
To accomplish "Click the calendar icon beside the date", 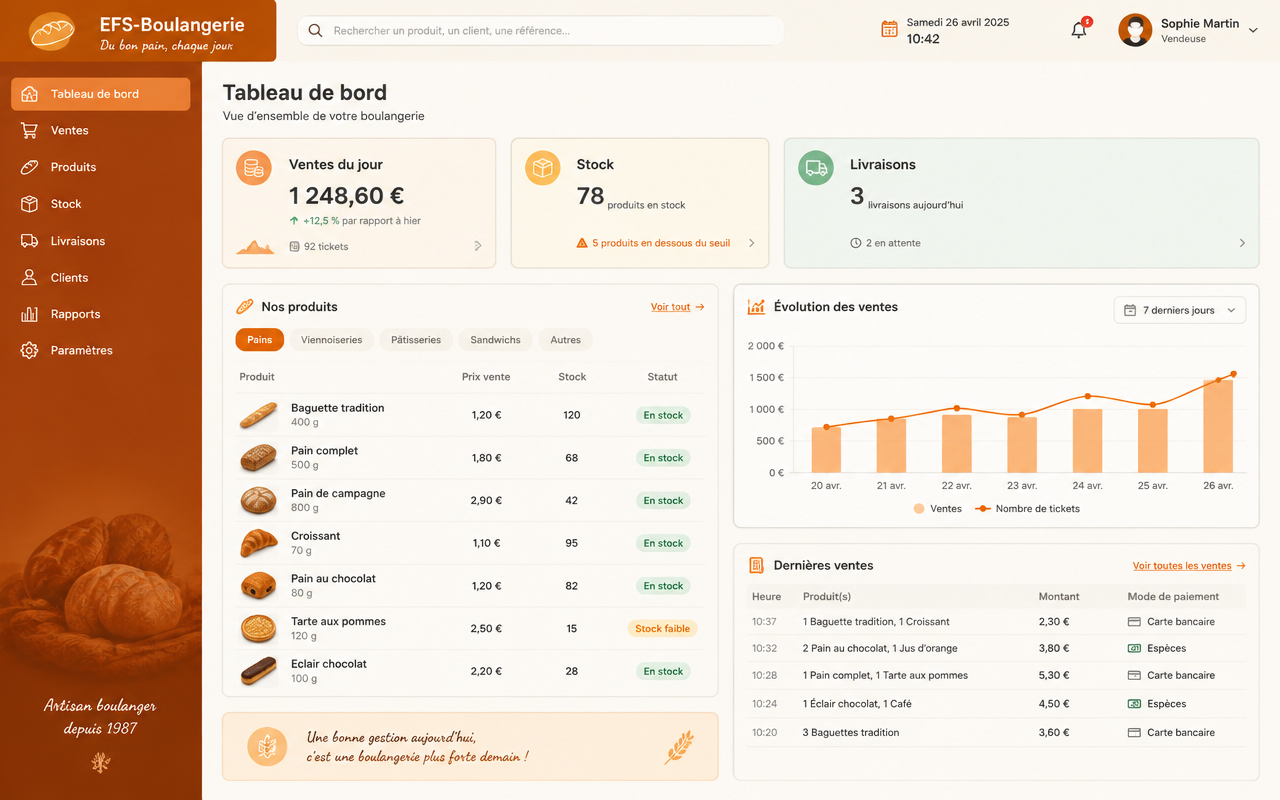I will click(889, 30).
